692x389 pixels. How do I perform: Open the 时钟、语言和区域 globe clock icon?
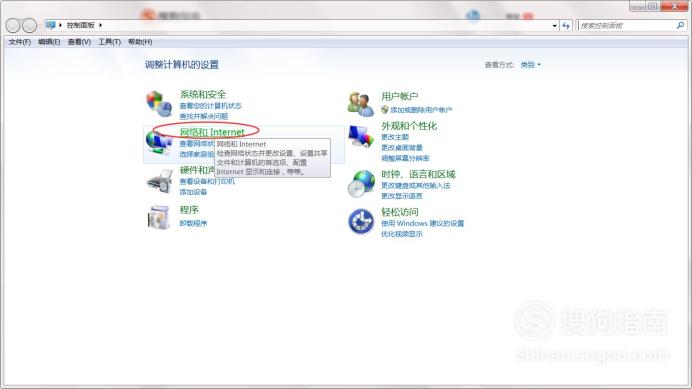(361, 183)
